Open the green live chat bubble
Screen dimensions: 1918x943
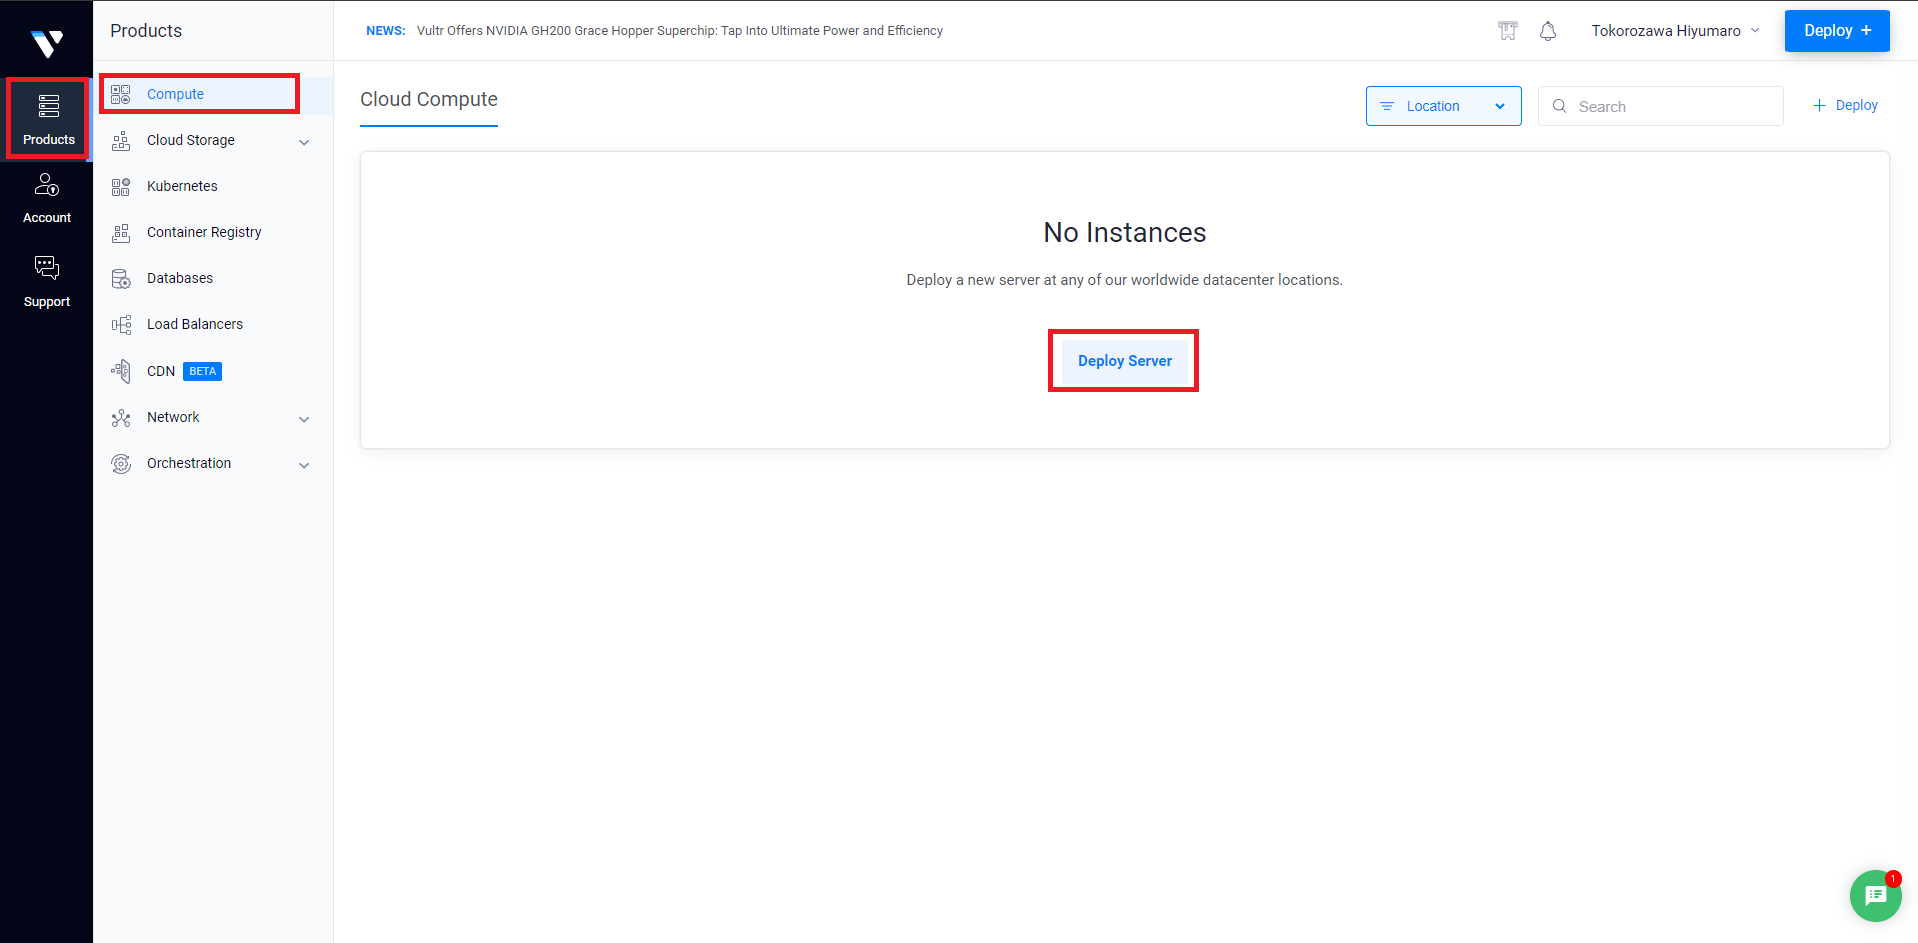coord(1875,896)
